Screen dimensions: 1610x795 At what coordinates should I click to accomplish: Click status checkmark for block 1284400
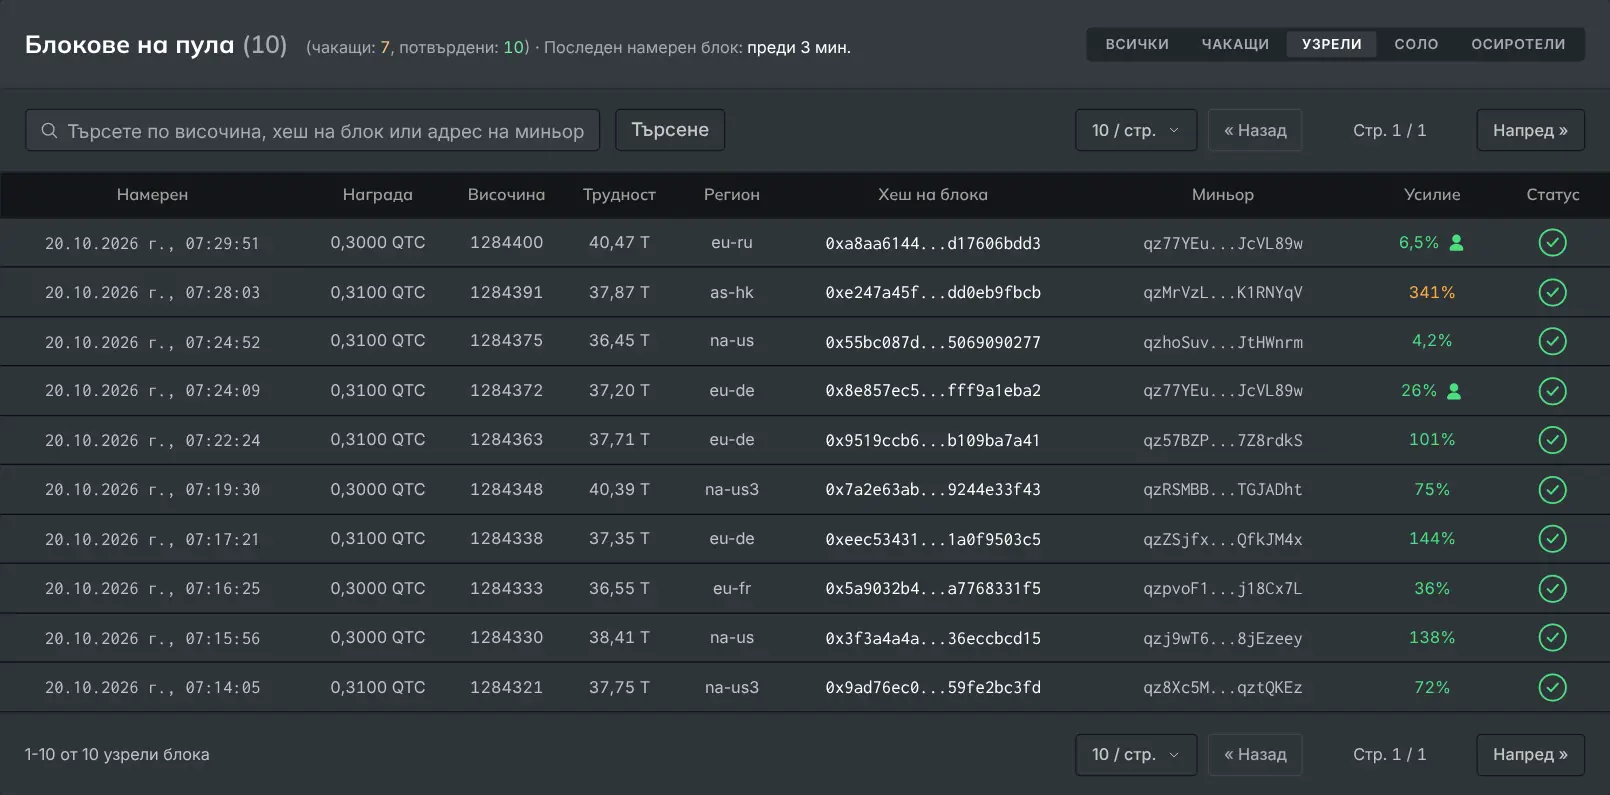pyautogui.click(x=1552, y=243)
